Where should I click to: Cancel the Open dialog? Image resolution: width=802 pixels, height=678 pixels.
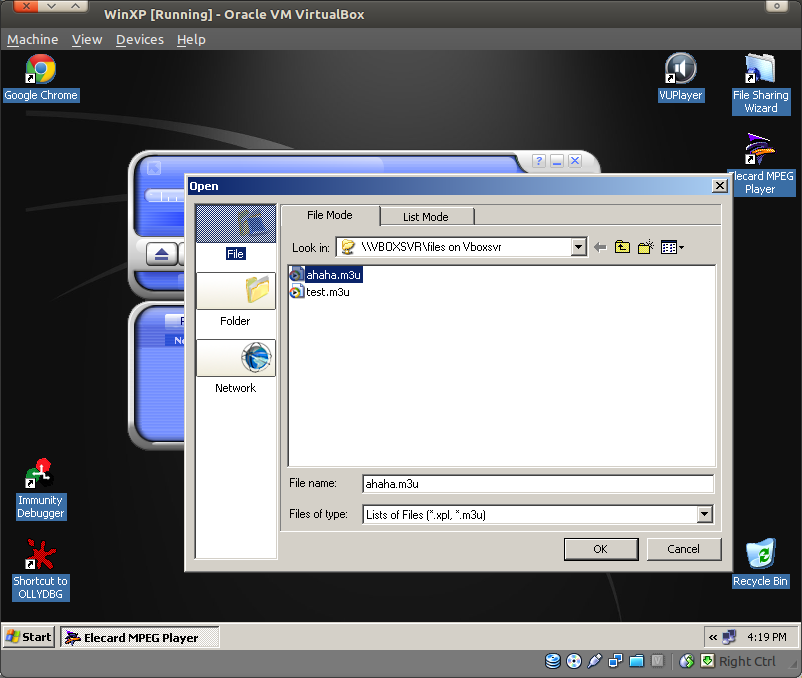(x=683, y=549)
